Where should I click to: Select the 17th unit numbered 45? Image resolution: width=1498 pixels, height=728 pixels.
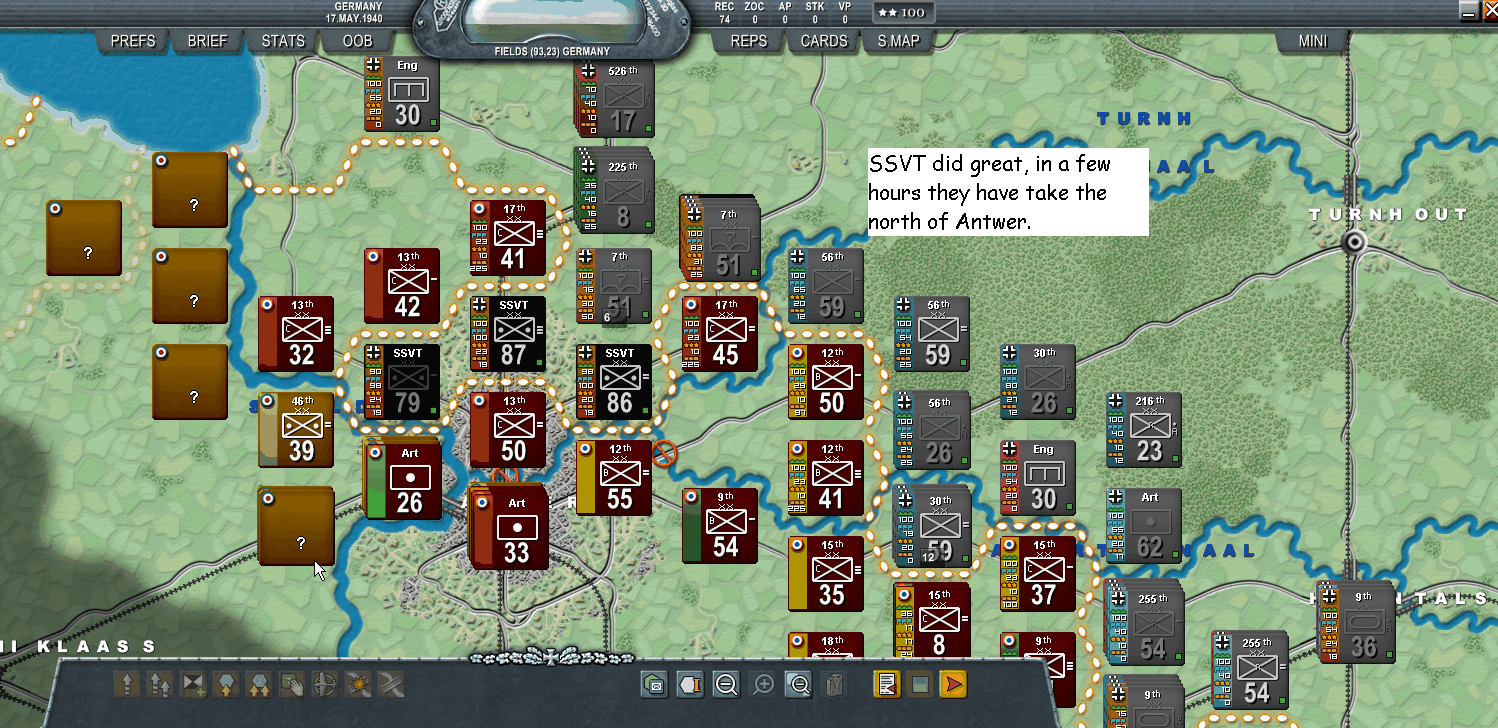point(721,334)
